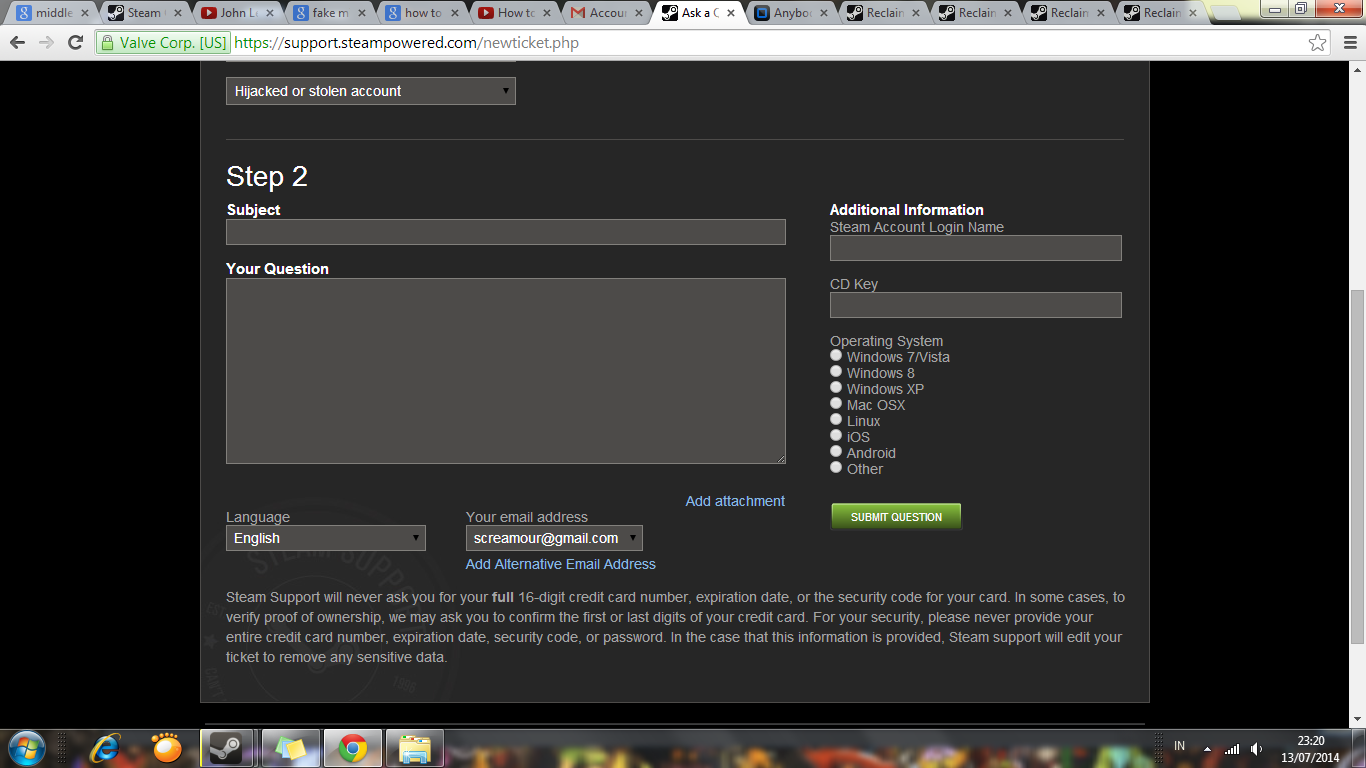Click "Add Alternative Email Address" link
1366x768 pixels.
(561, 564)
